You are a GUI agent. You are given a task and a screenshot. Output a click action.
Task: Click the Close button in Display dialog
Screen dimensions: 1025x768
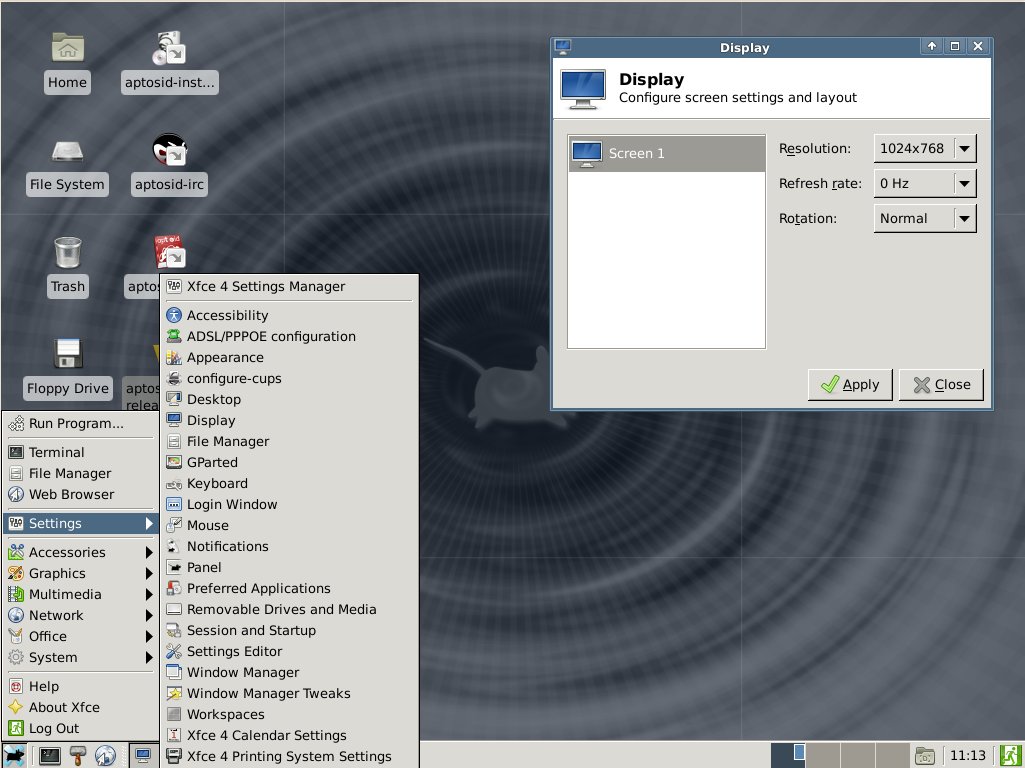[941, 384]
